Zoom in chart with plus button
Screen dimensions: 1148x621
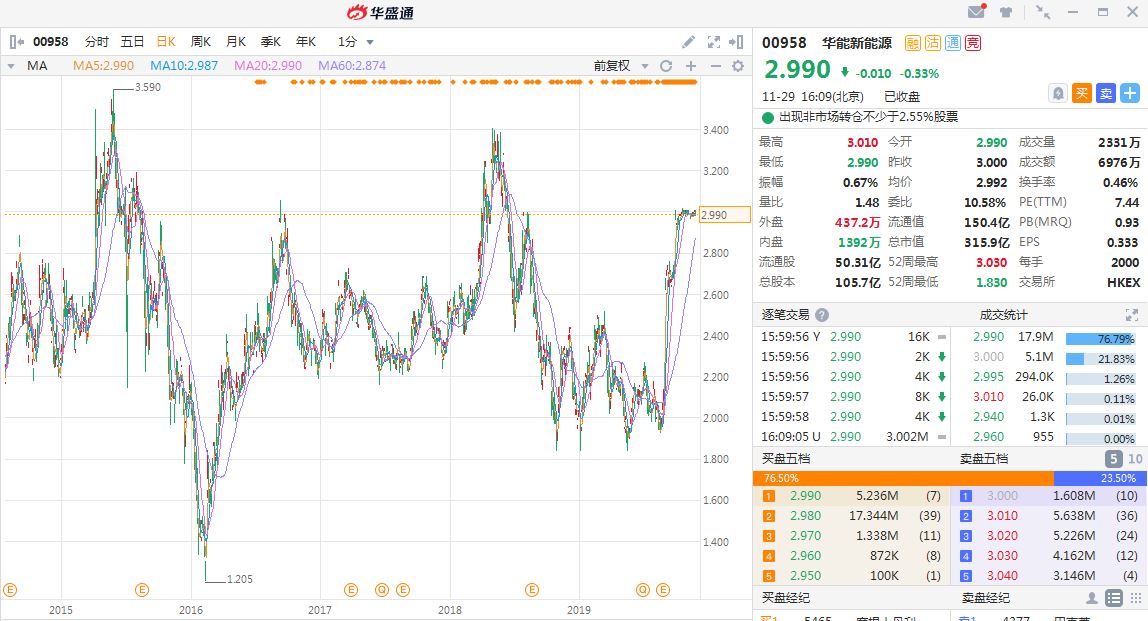tap(691, 66)
